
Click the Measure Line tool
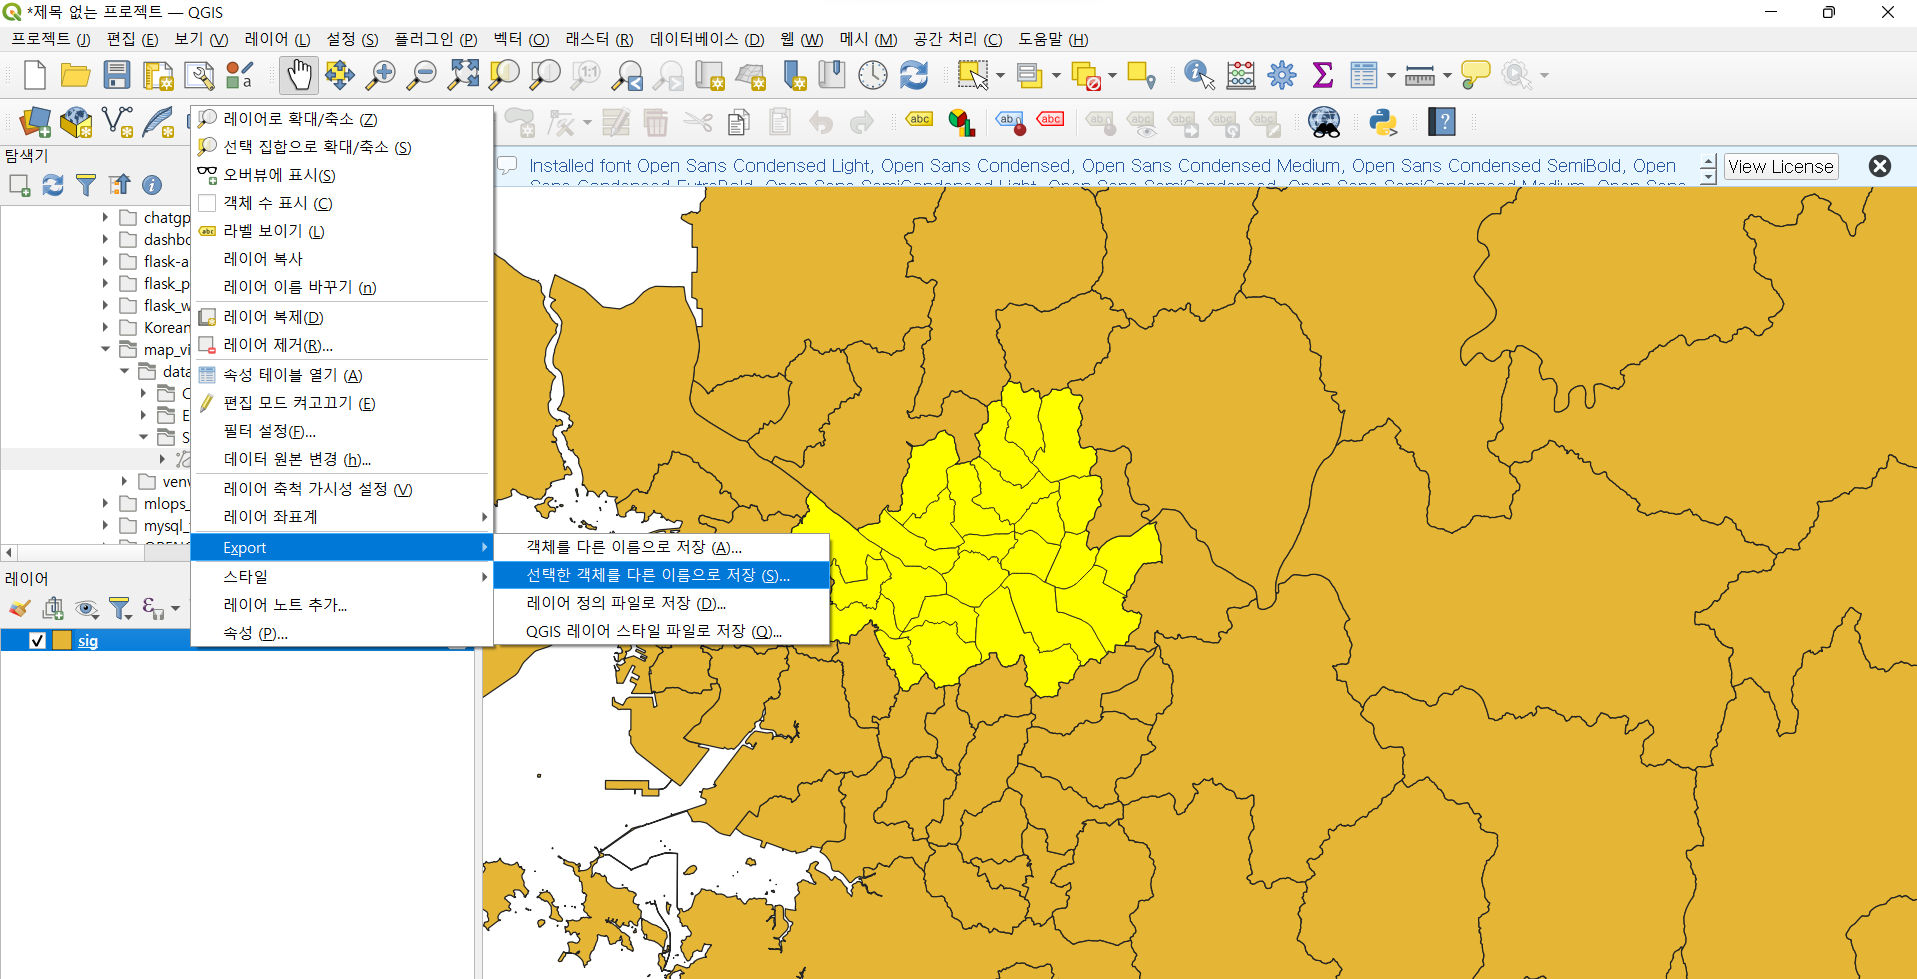coord(1421,75)
